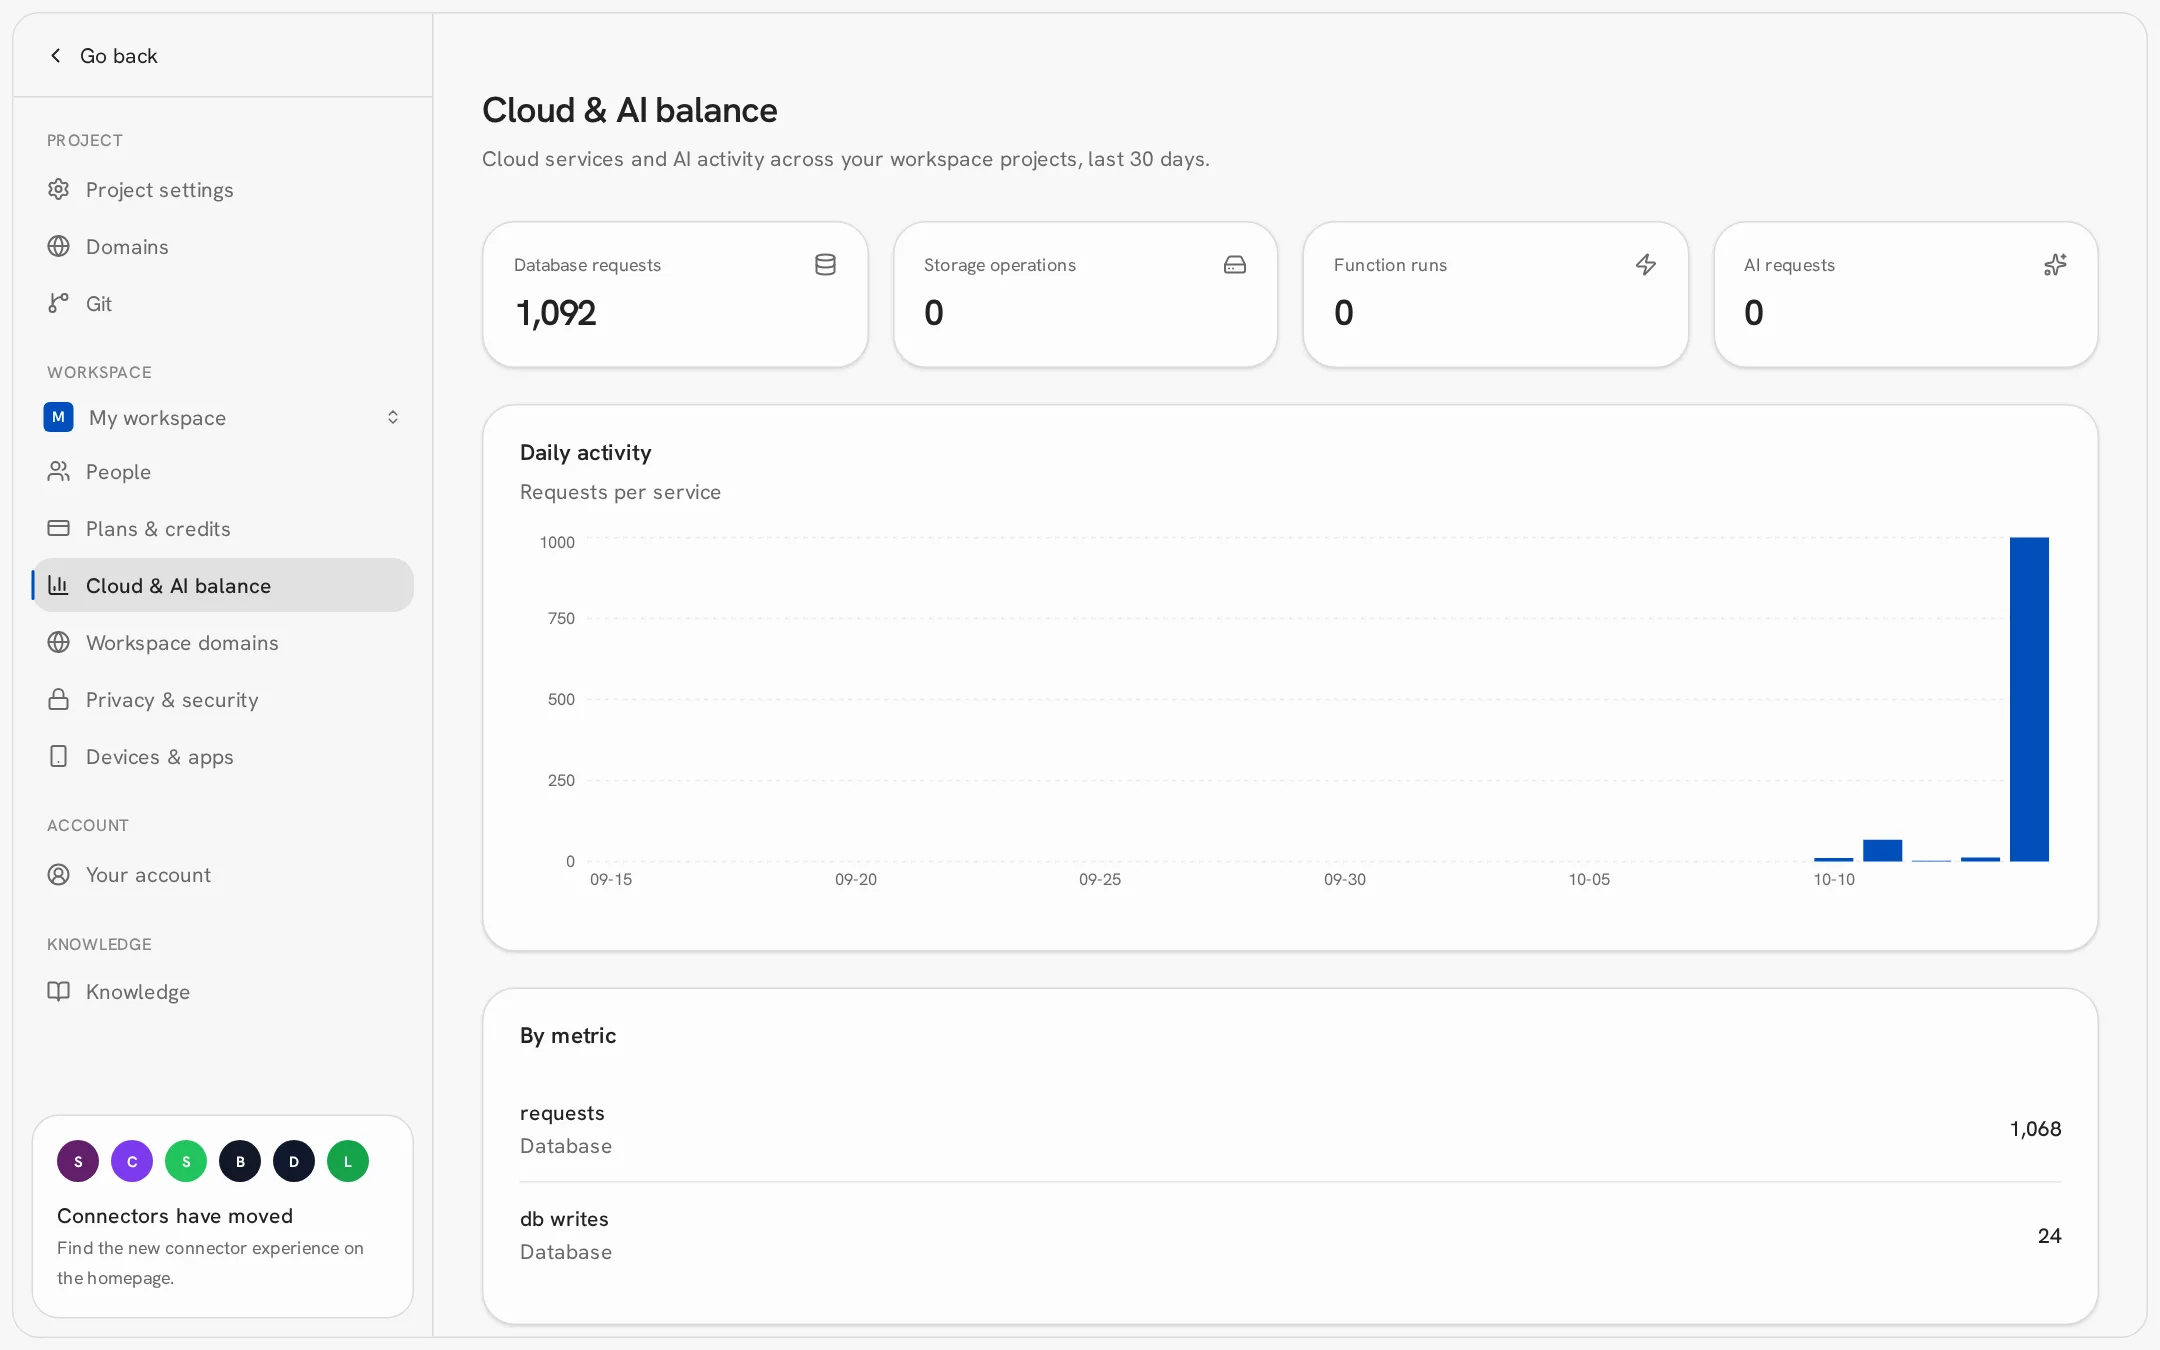The height and width of the screenshot is (1350, 2160).
Task: Click the By metric heading
Action: [568, 1035]
